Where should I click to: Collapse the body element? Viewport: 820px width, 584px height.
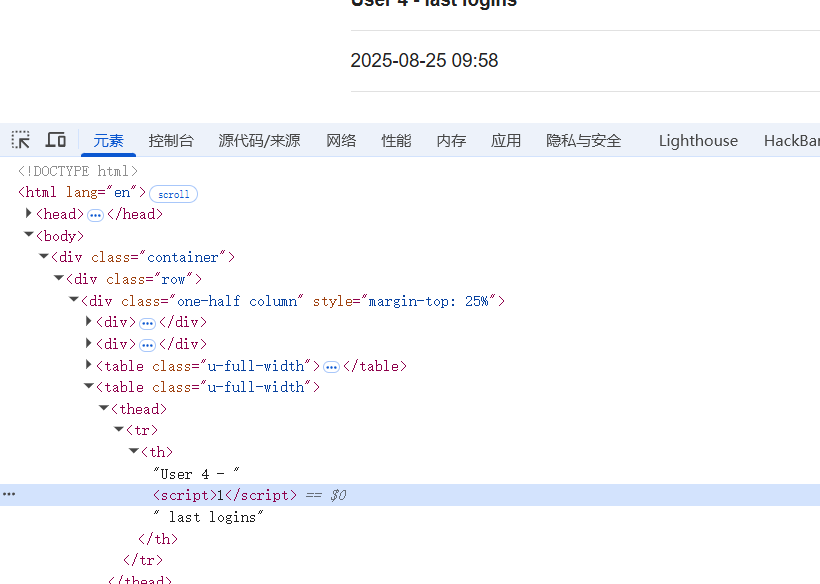[x=29, y=235]
